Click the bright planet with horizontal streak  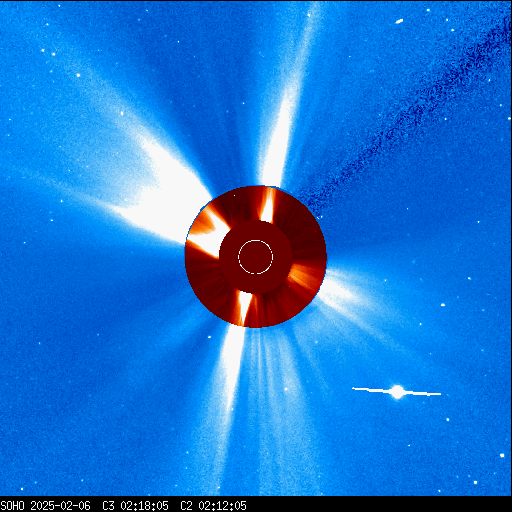point(397,392)
